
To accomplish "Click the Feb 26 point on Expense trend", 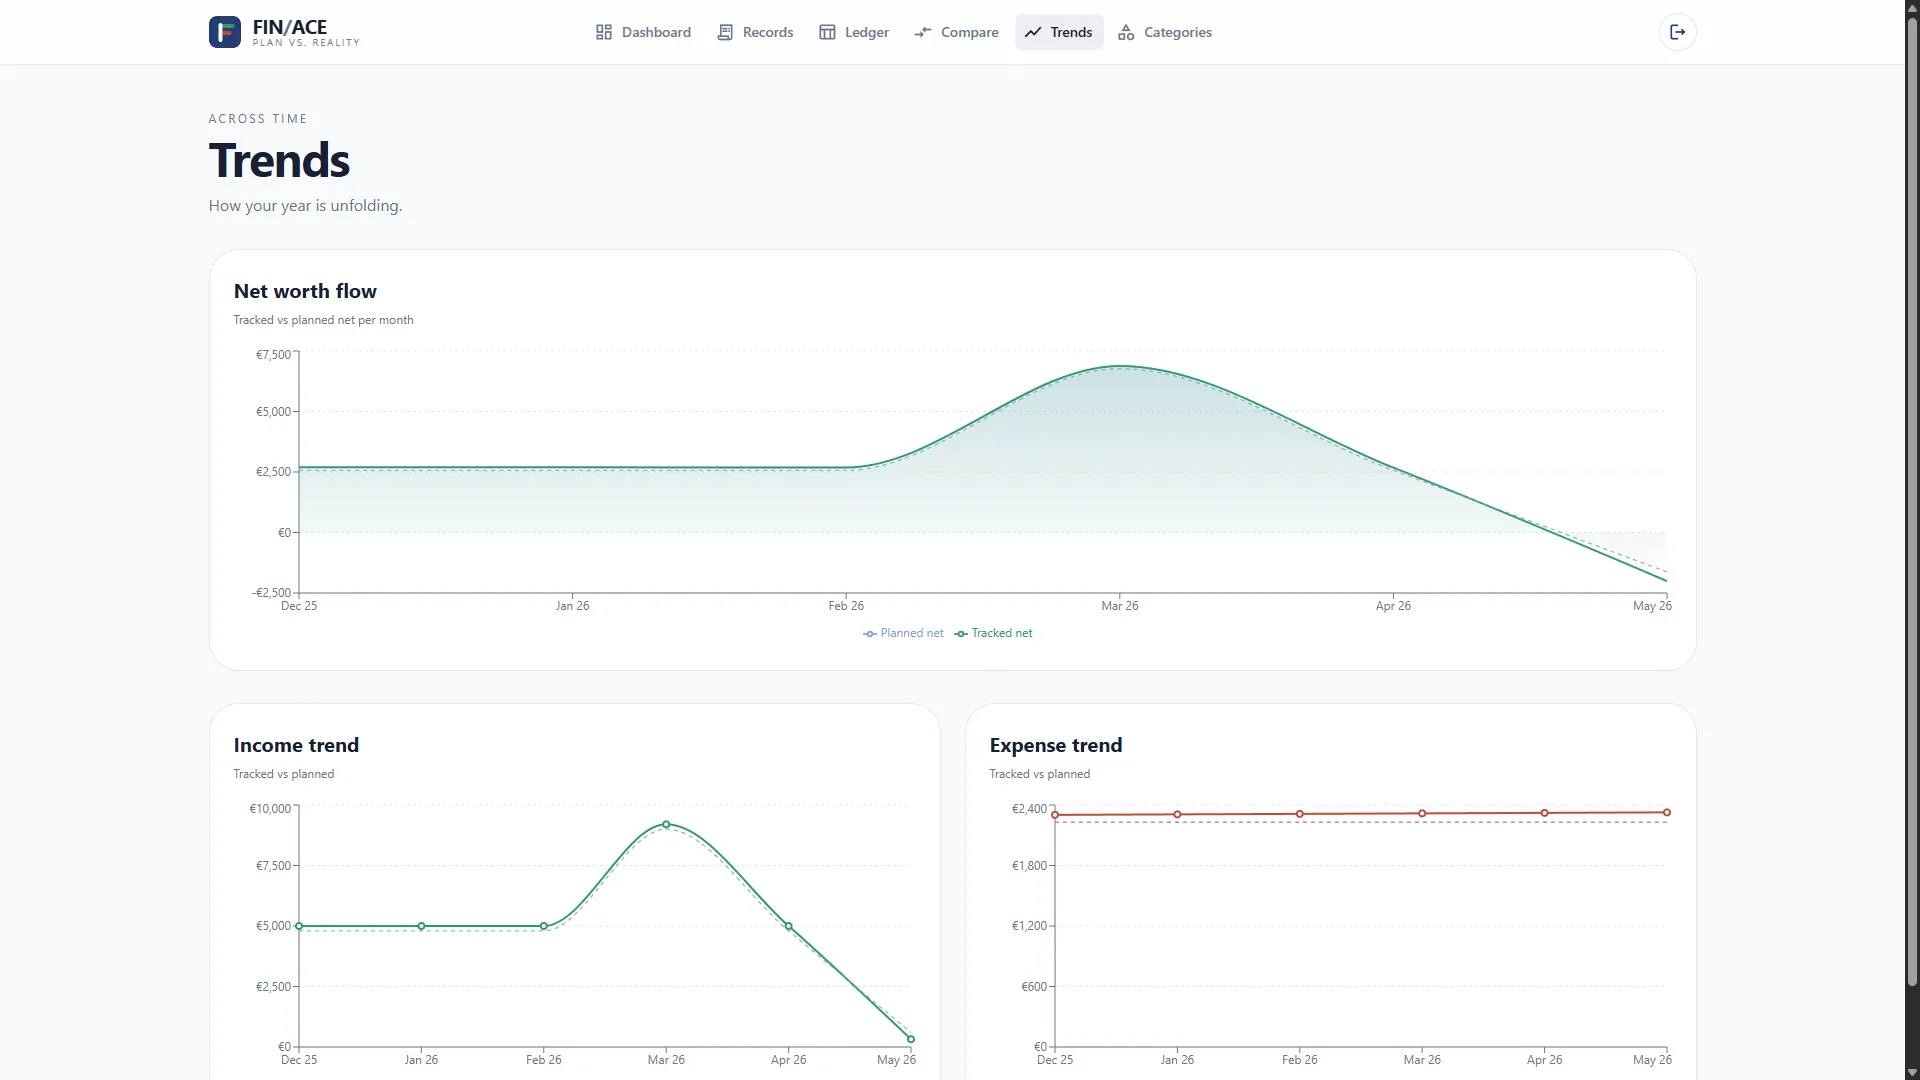I will click(x=1300, y=814).
